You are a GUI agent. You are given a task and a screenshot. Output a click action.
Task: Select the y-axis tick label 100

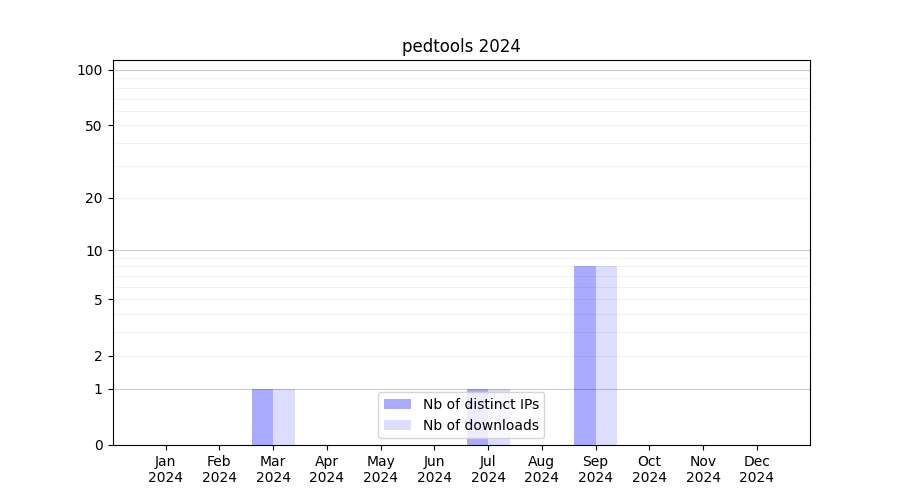click(90, 70)
